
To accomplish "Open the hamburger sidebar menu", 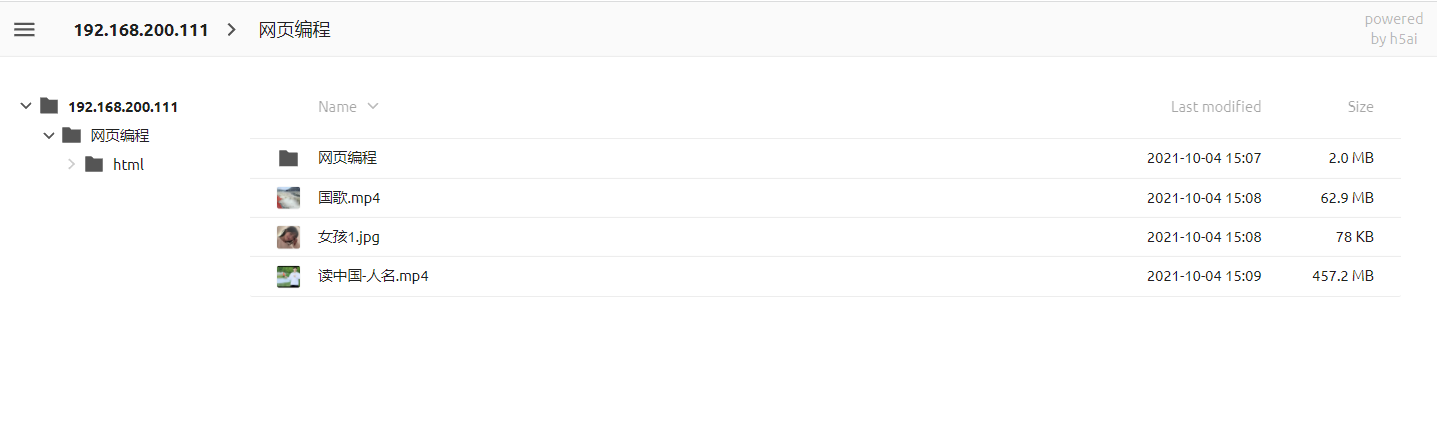I will pyautogui.click(x=24, y=30).
